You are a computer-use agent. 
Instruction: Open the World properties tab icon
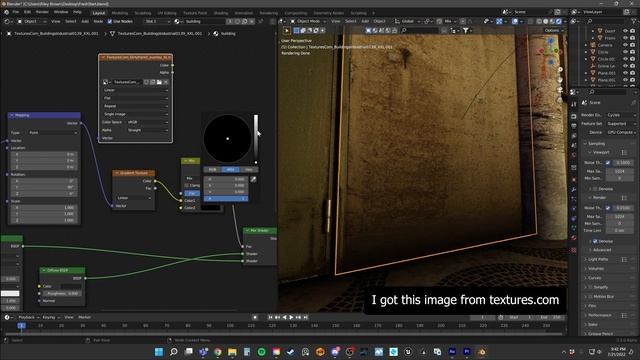[x=574, y=155]
